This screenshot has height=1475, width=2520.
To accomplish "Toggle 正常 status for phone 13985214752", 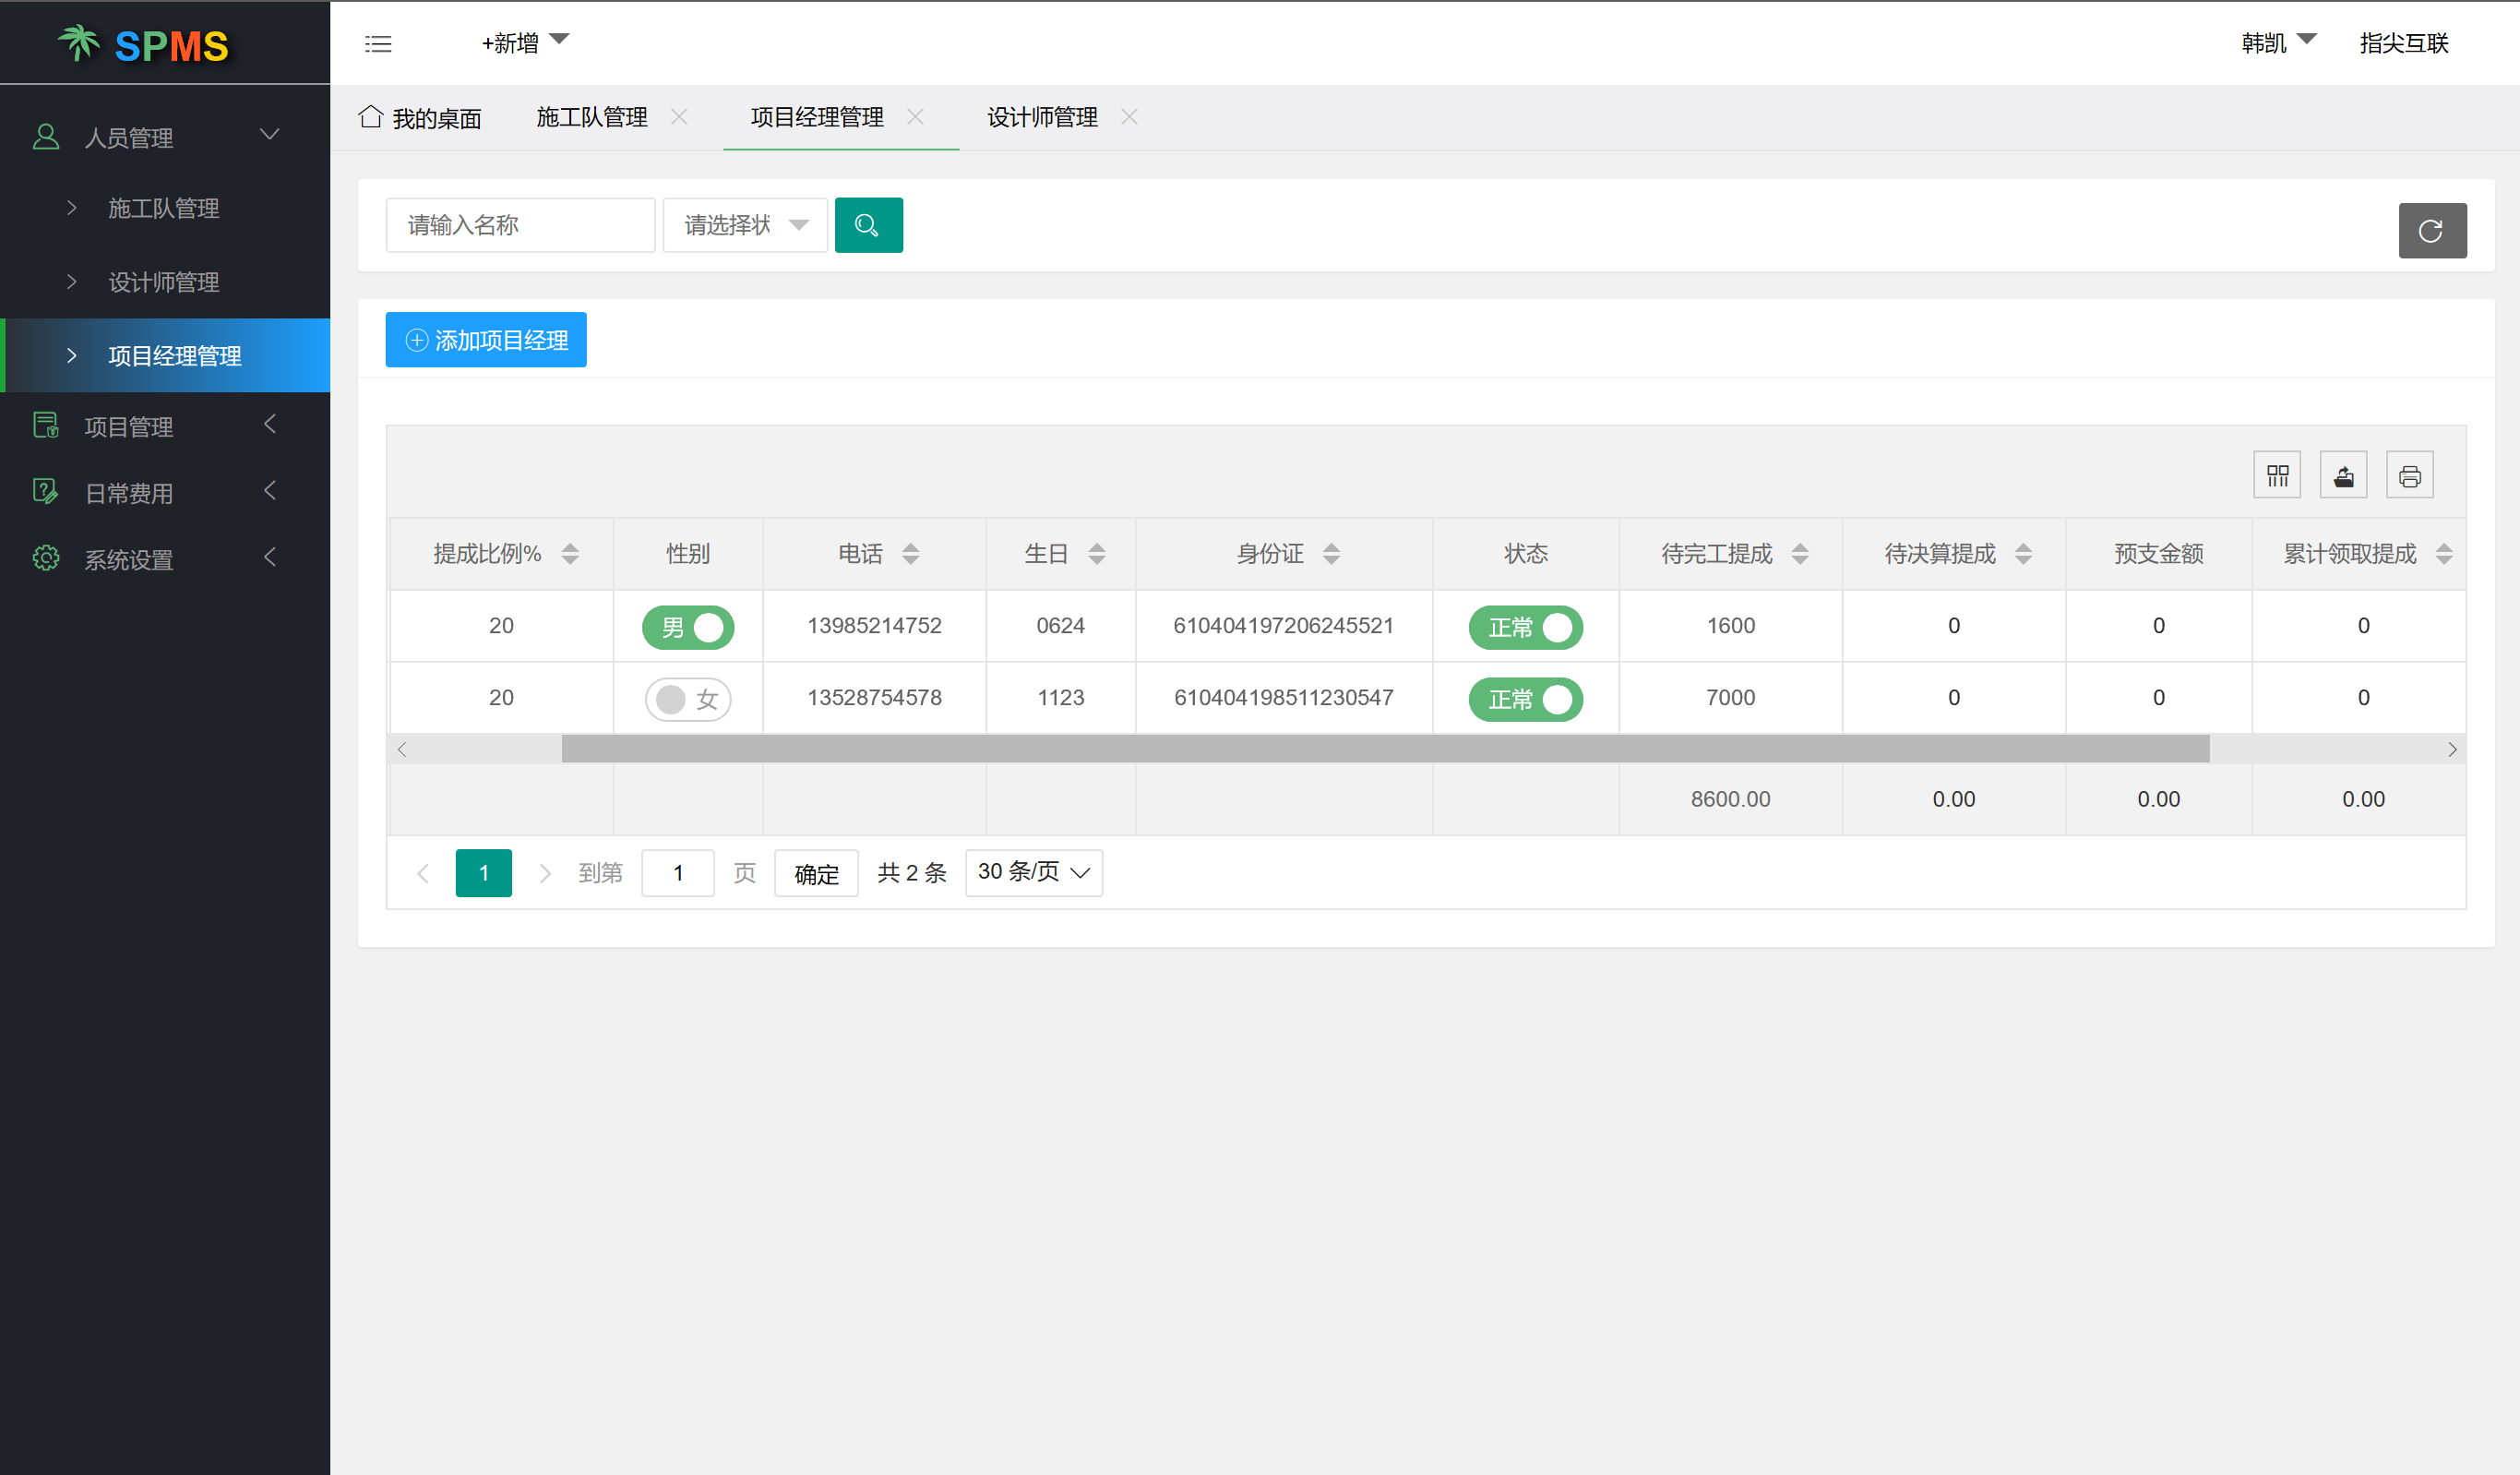I will coord(1525,627).
